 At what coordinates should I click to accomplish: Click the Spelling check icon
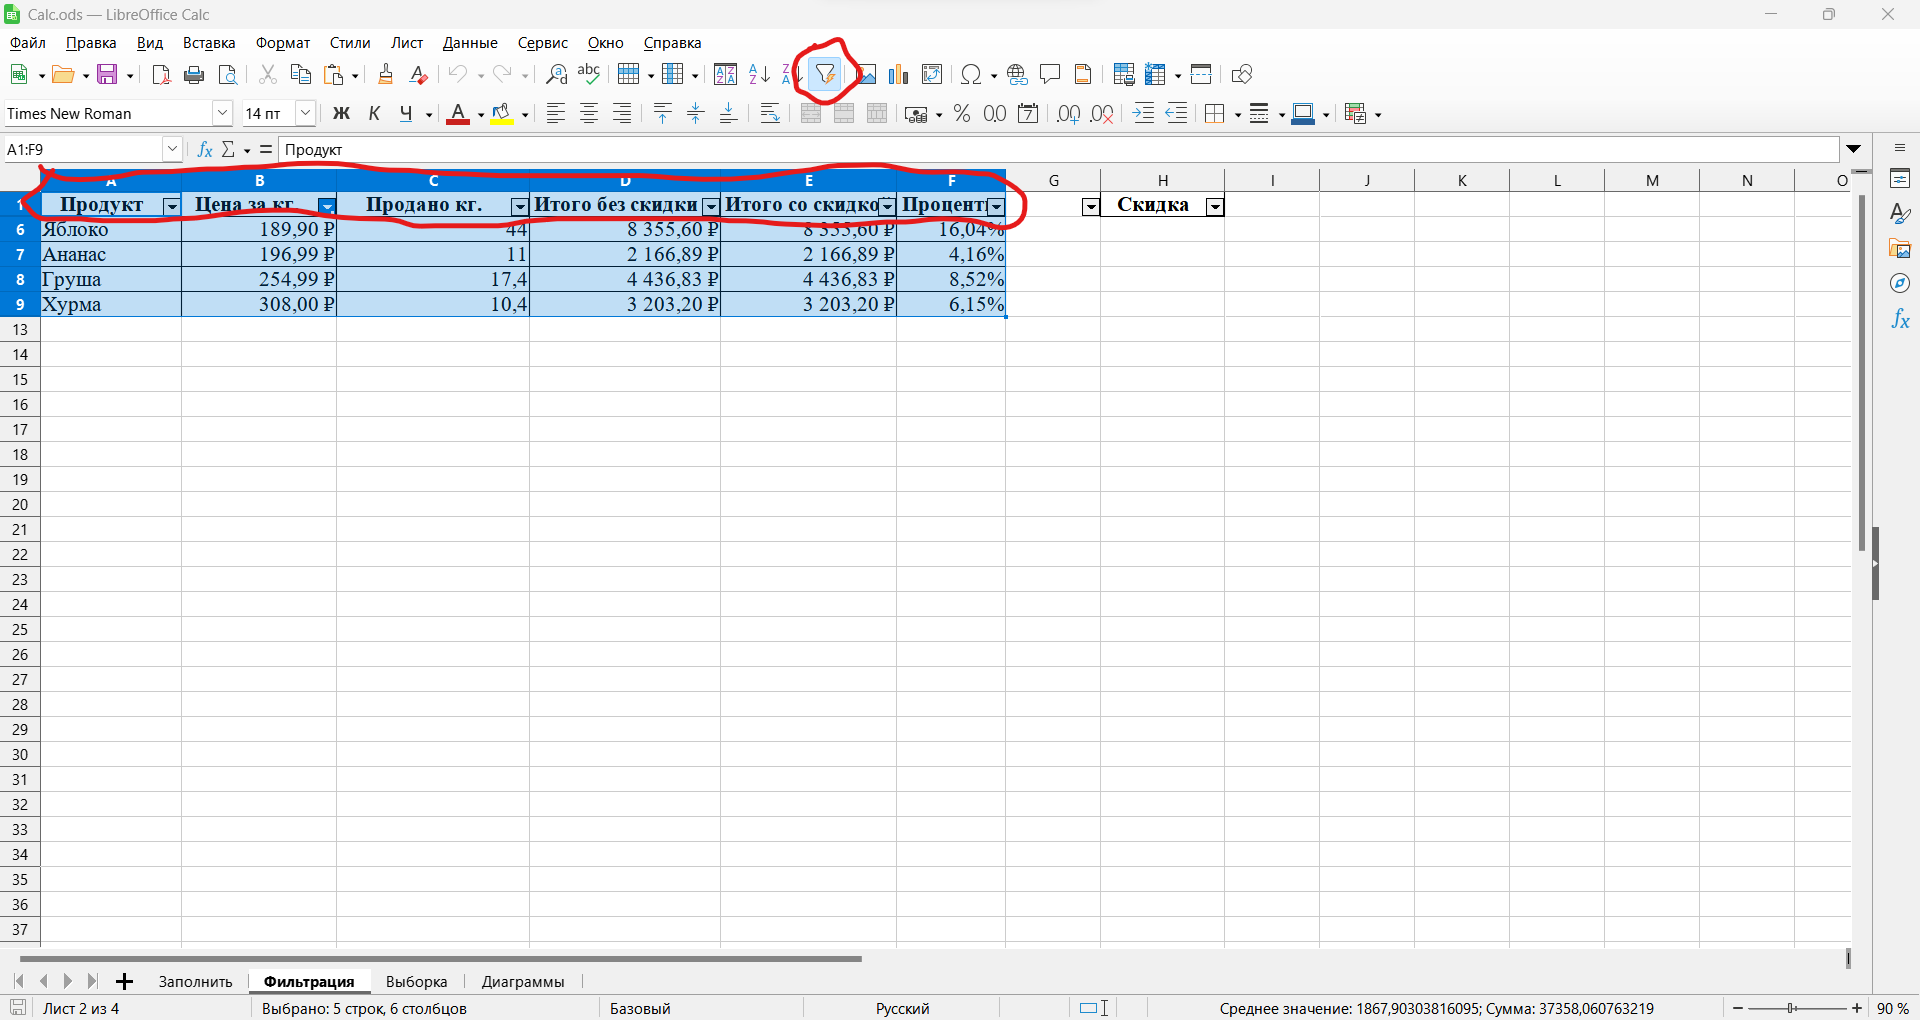click(x=589, y=74)
